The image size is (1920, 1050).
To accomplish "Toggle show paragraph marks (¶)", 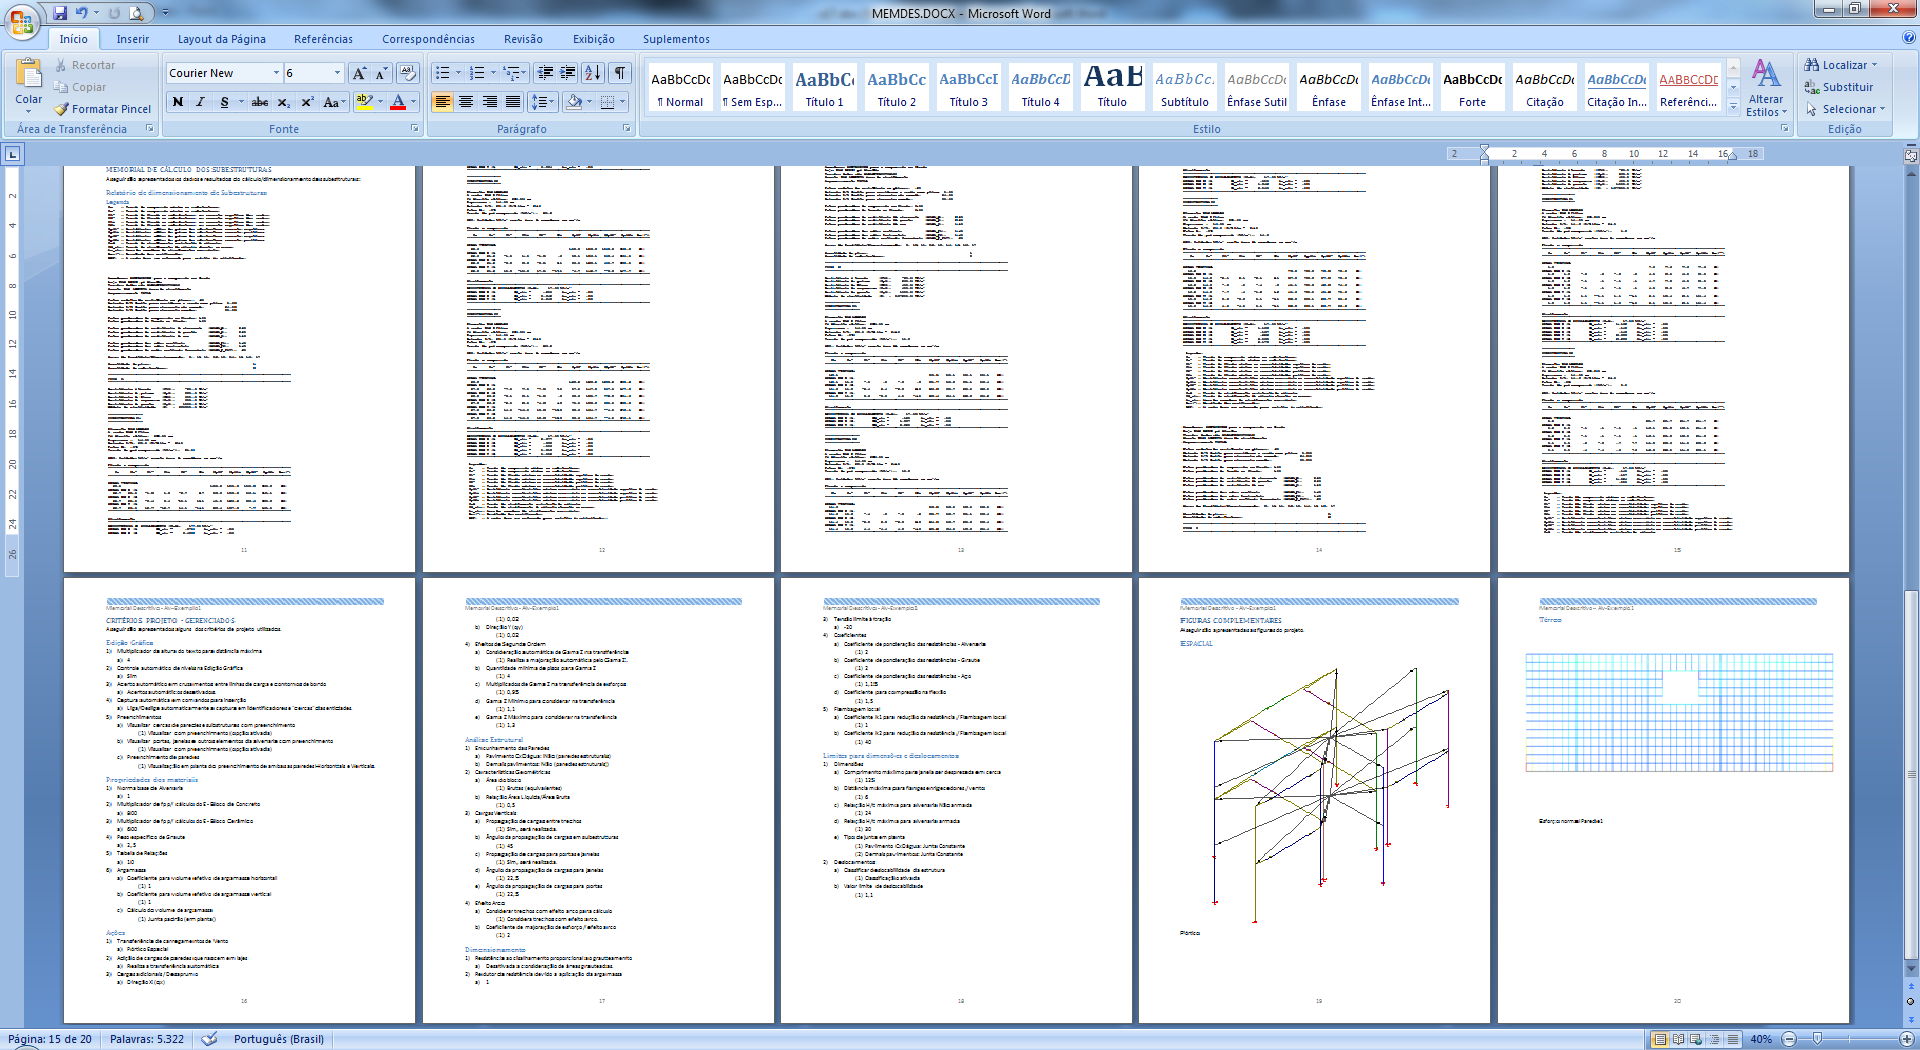I will point(621,73).
